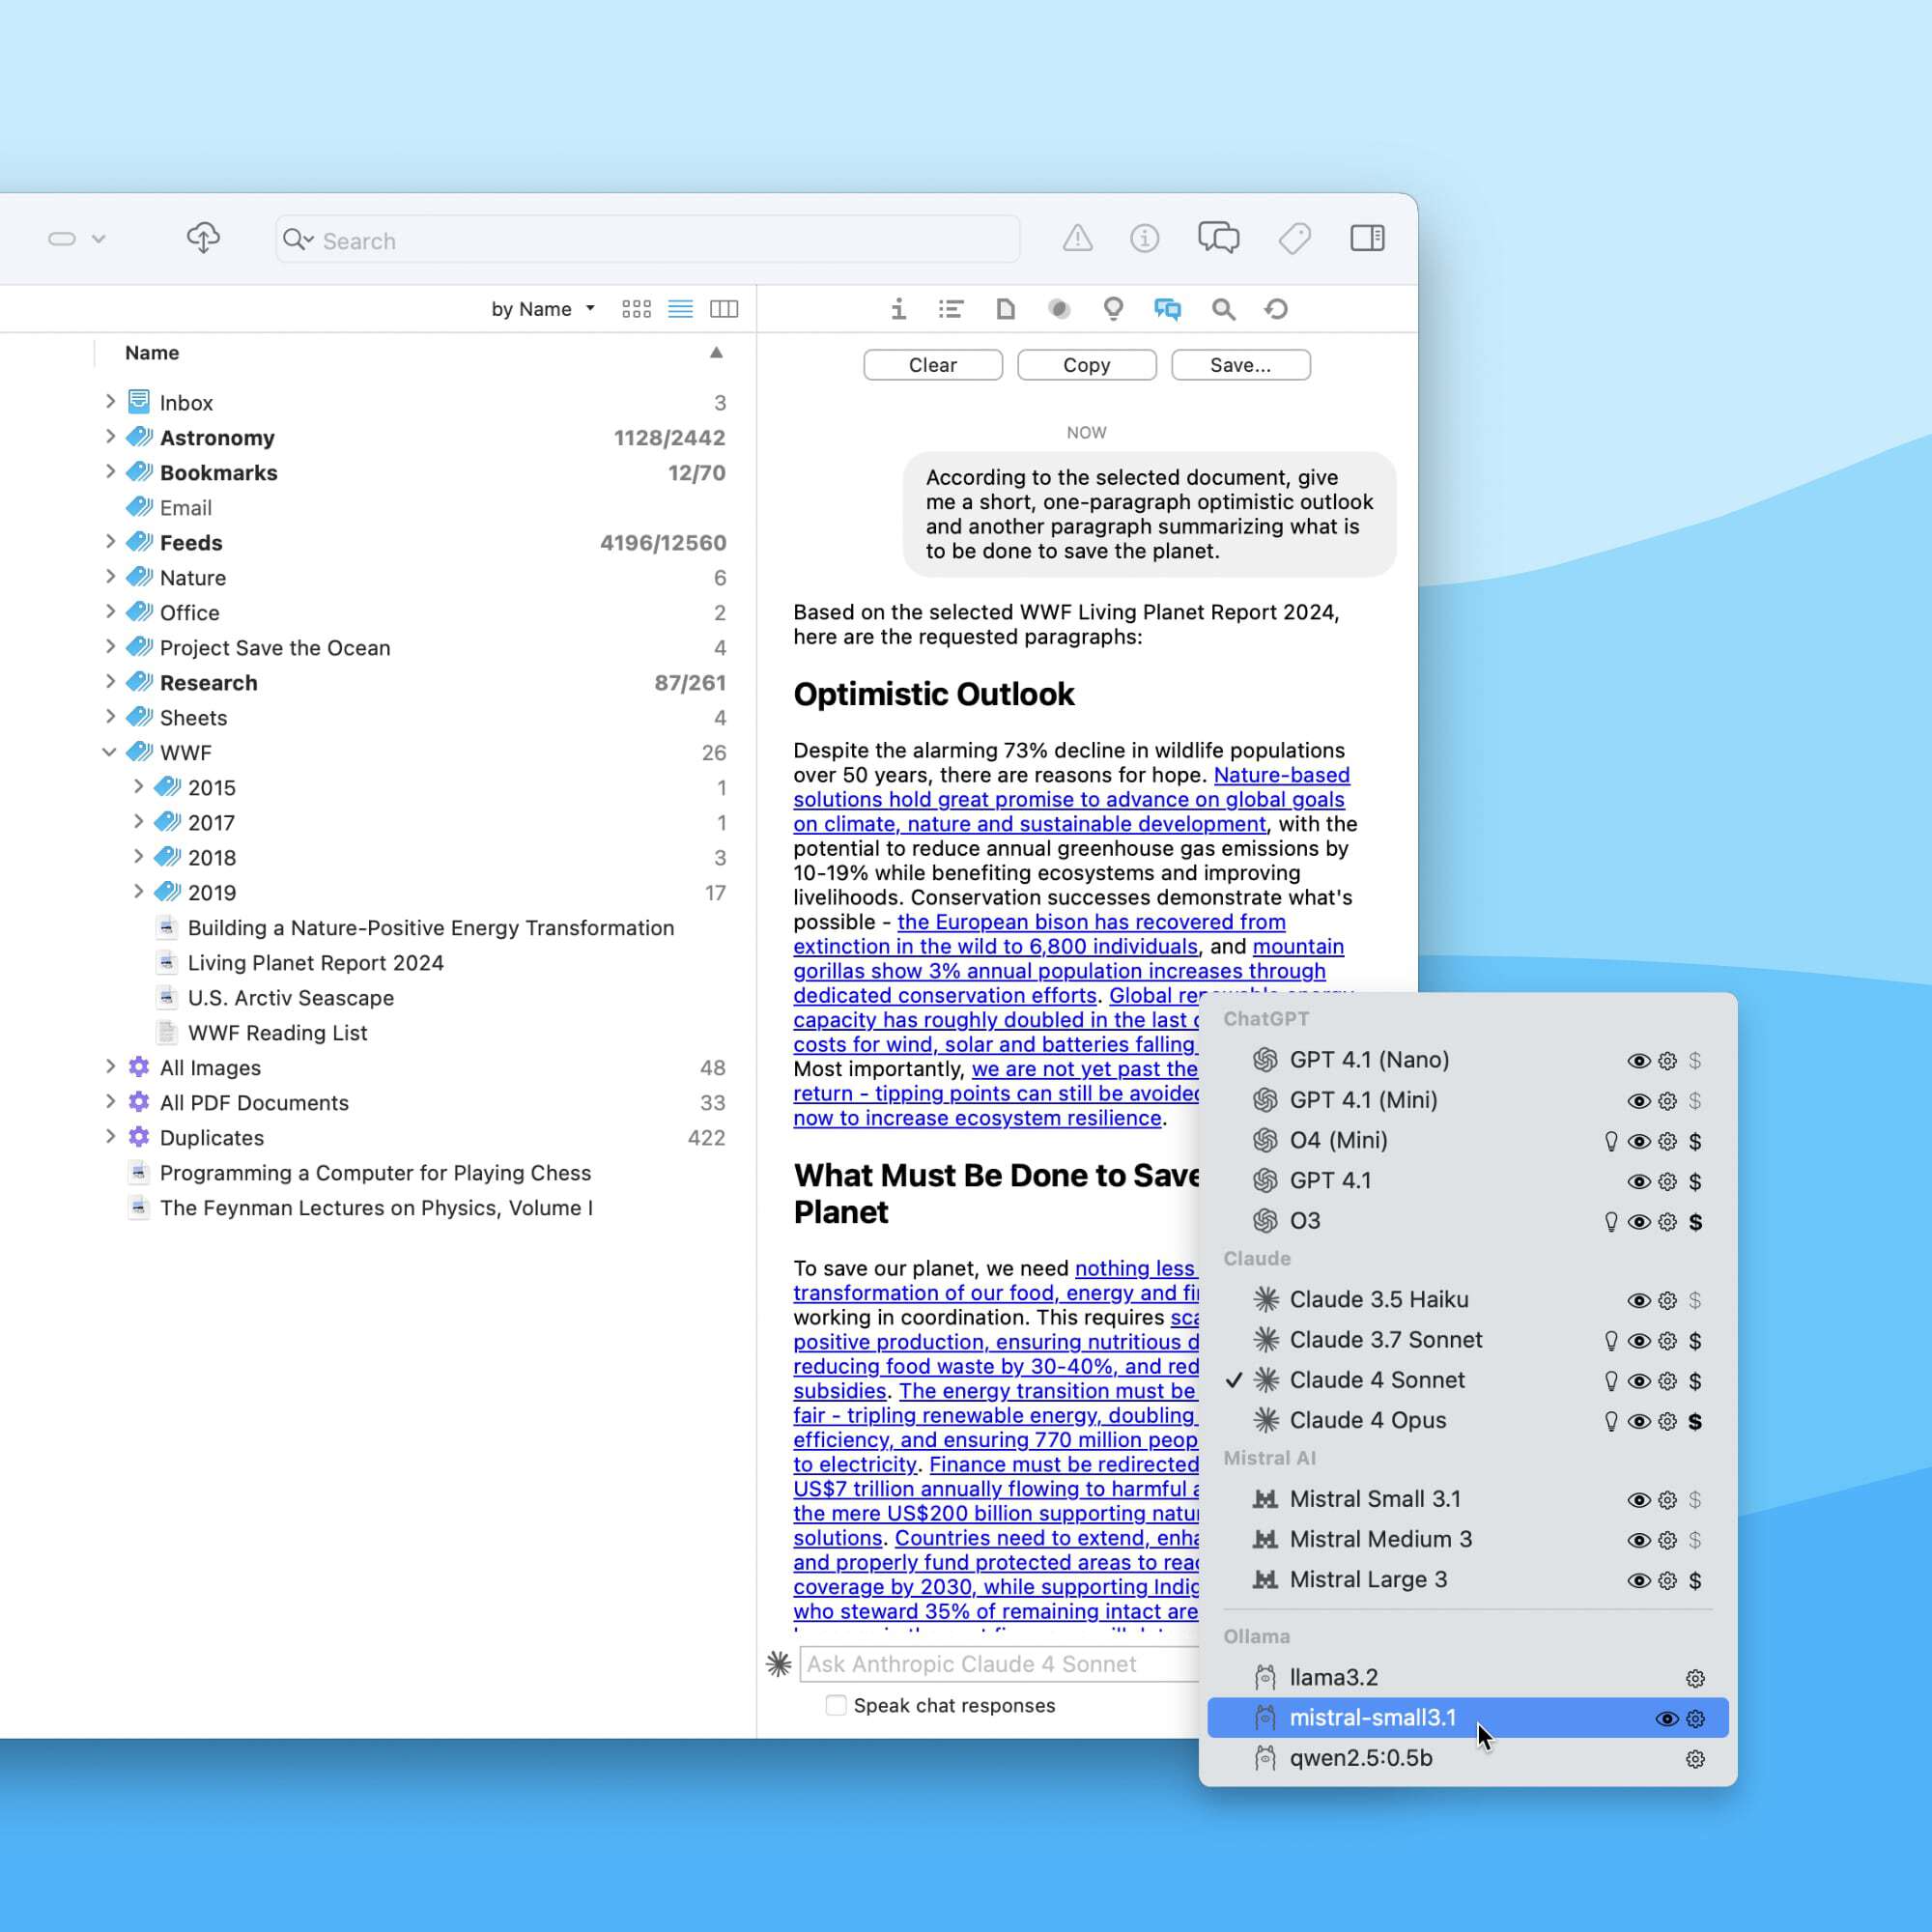The width and height of the screenshot is (1932, 1932).
Task: Click the cloud sync icon in toolbar
Action: coord(203,238)
